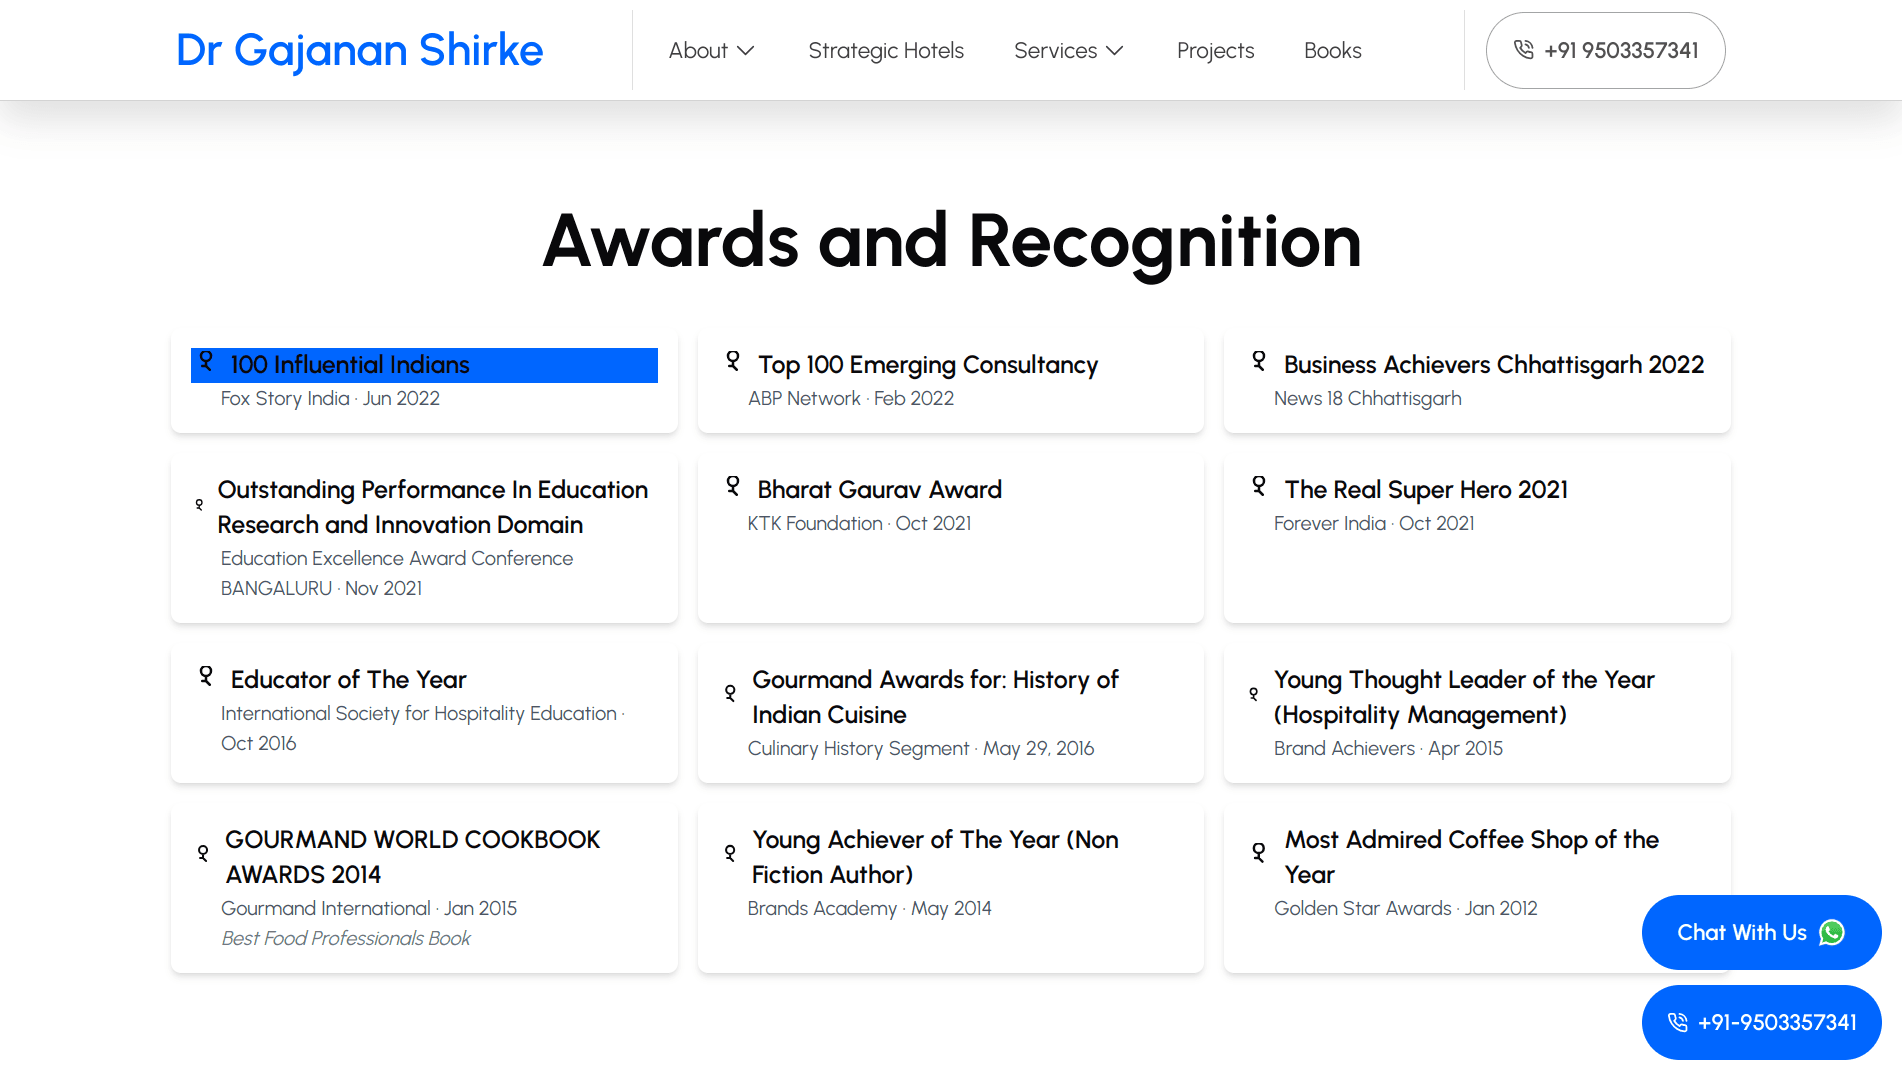Viewport: 1902px width, 1079px height.
Task: Open the Strategic Hotels menu item
Action: (x=885, y=51)
